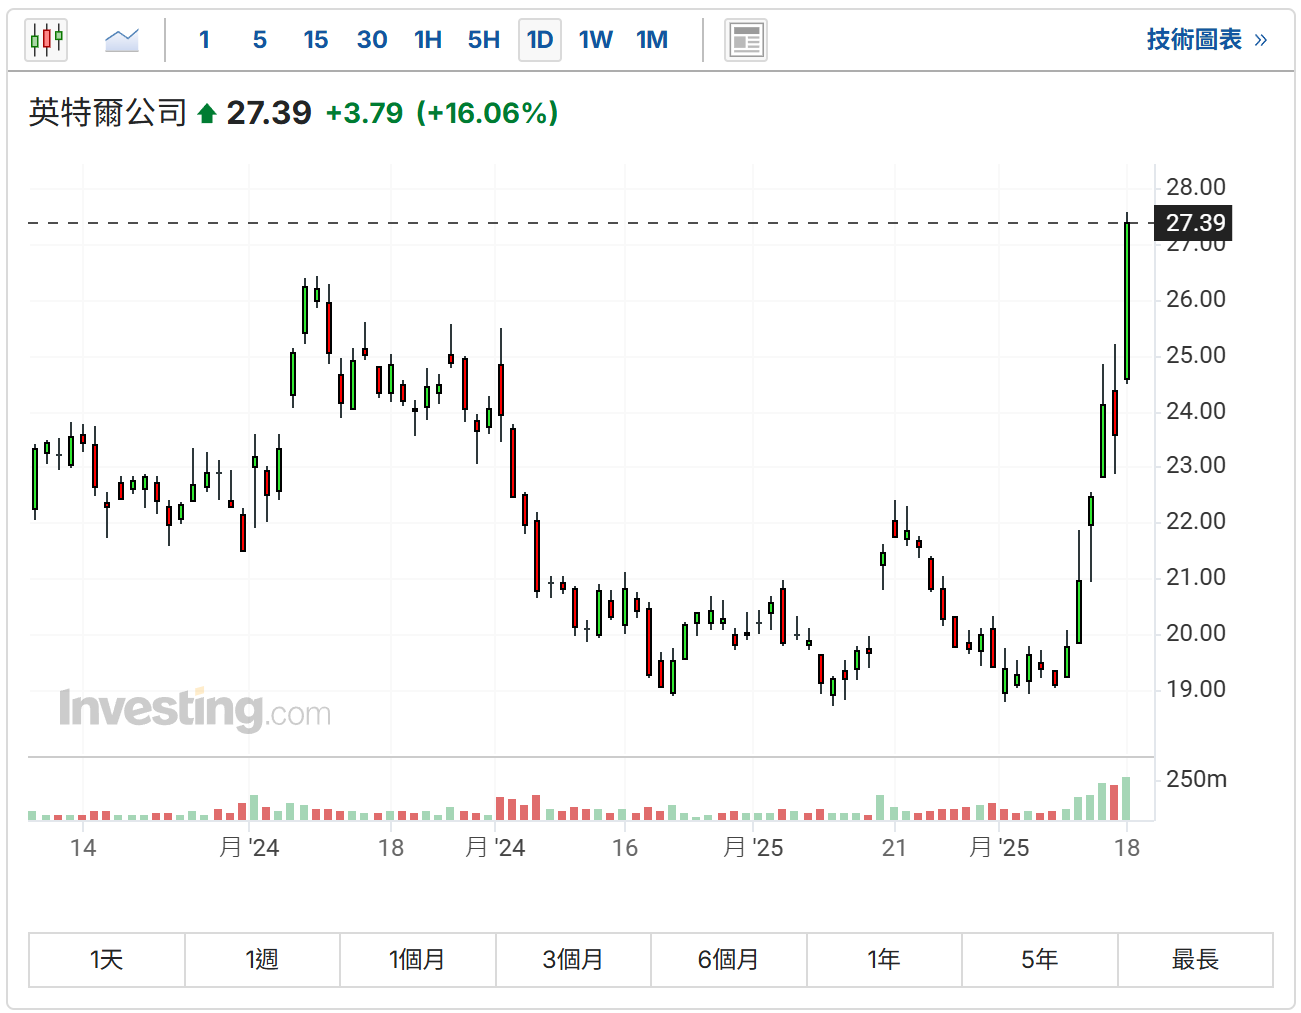Click the 28.00 price axis label
Viewport: 1301px width, 1013px height.
1196,187
